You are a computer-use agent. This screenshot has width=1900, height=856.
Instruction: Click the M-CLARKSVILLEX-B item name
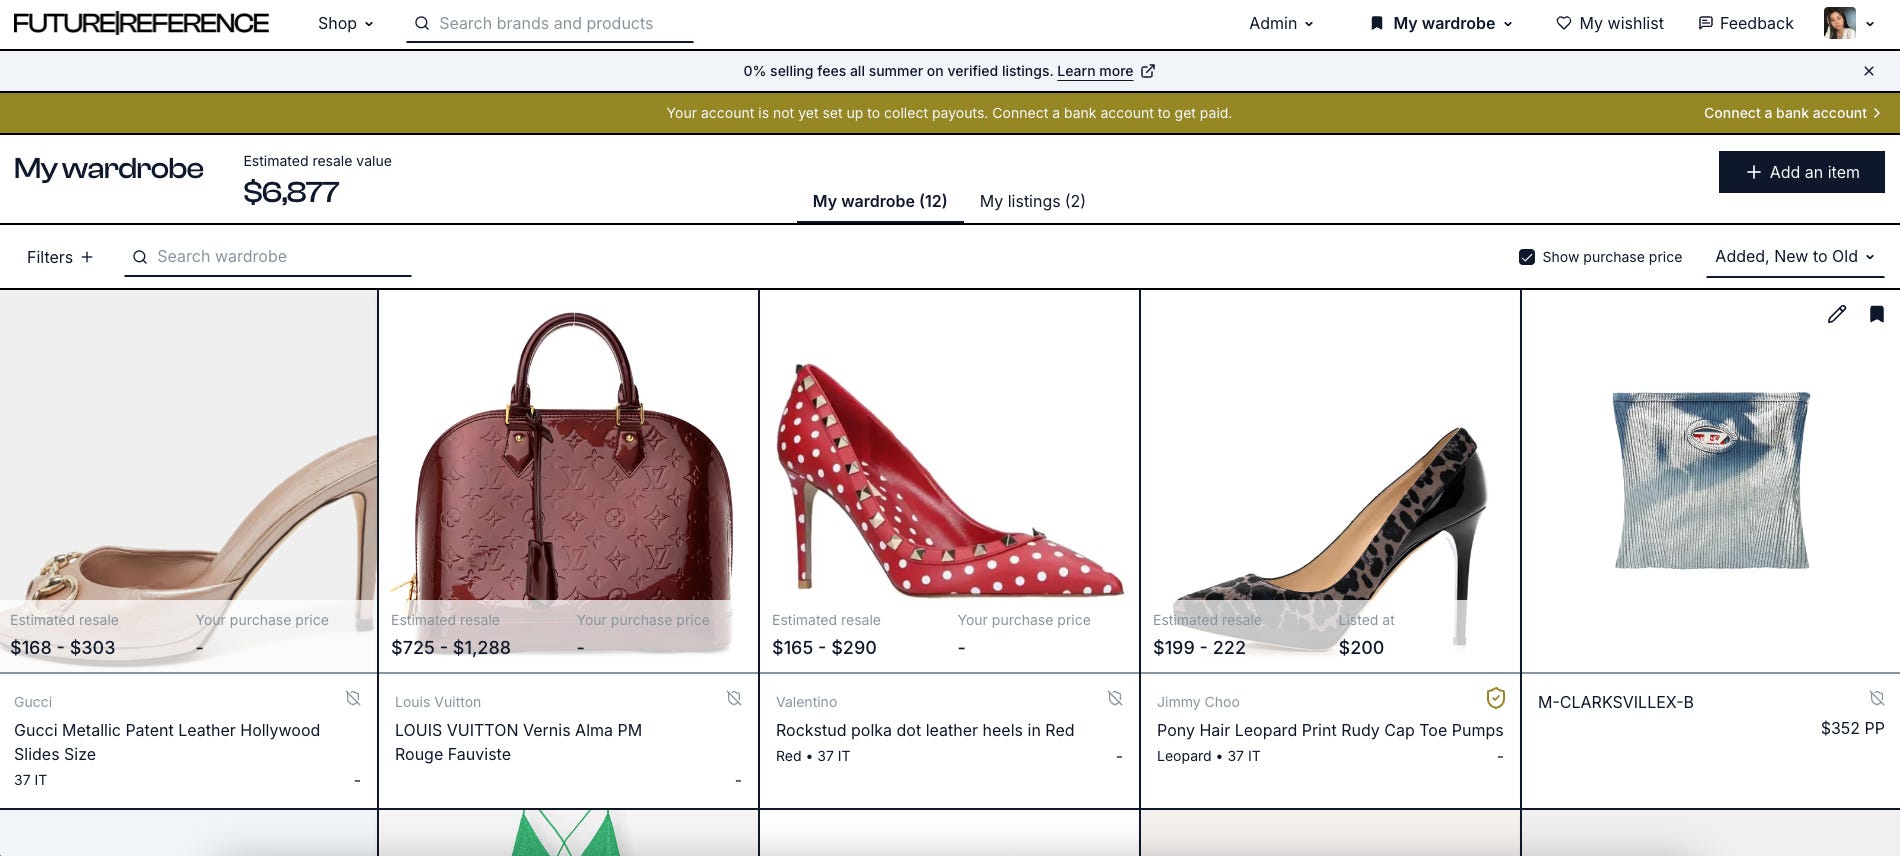click(1616, 702)
